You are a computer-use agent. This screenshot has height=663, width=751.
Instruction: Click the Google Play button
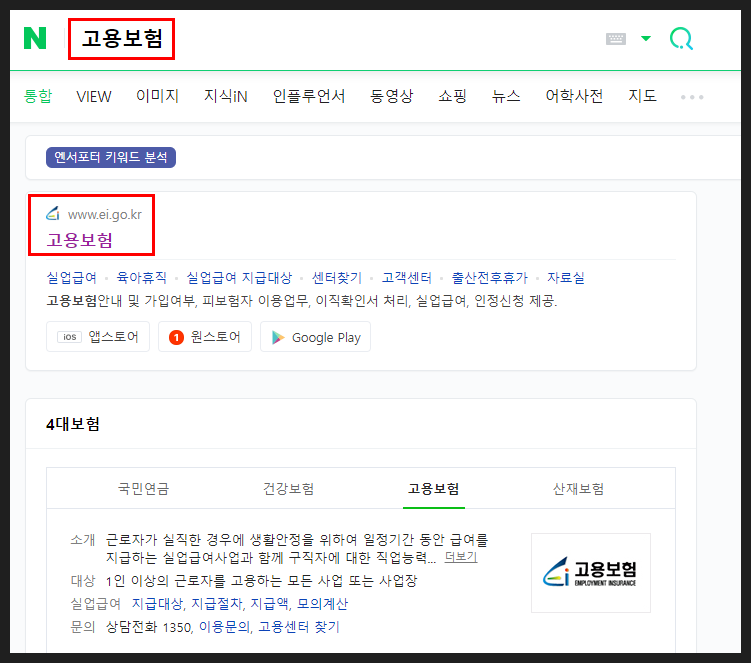tap(315, 337)
